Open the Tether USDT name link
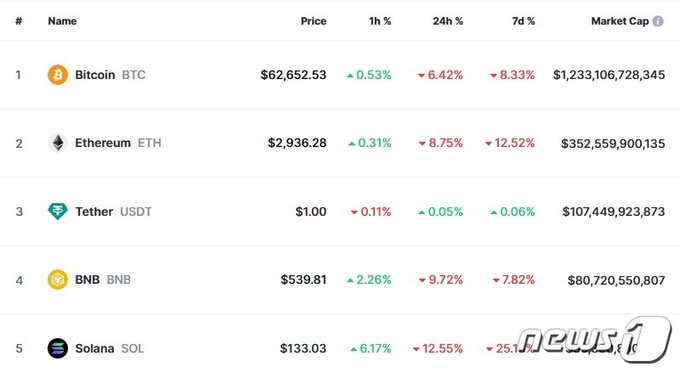680x373 pixels. 113,211
